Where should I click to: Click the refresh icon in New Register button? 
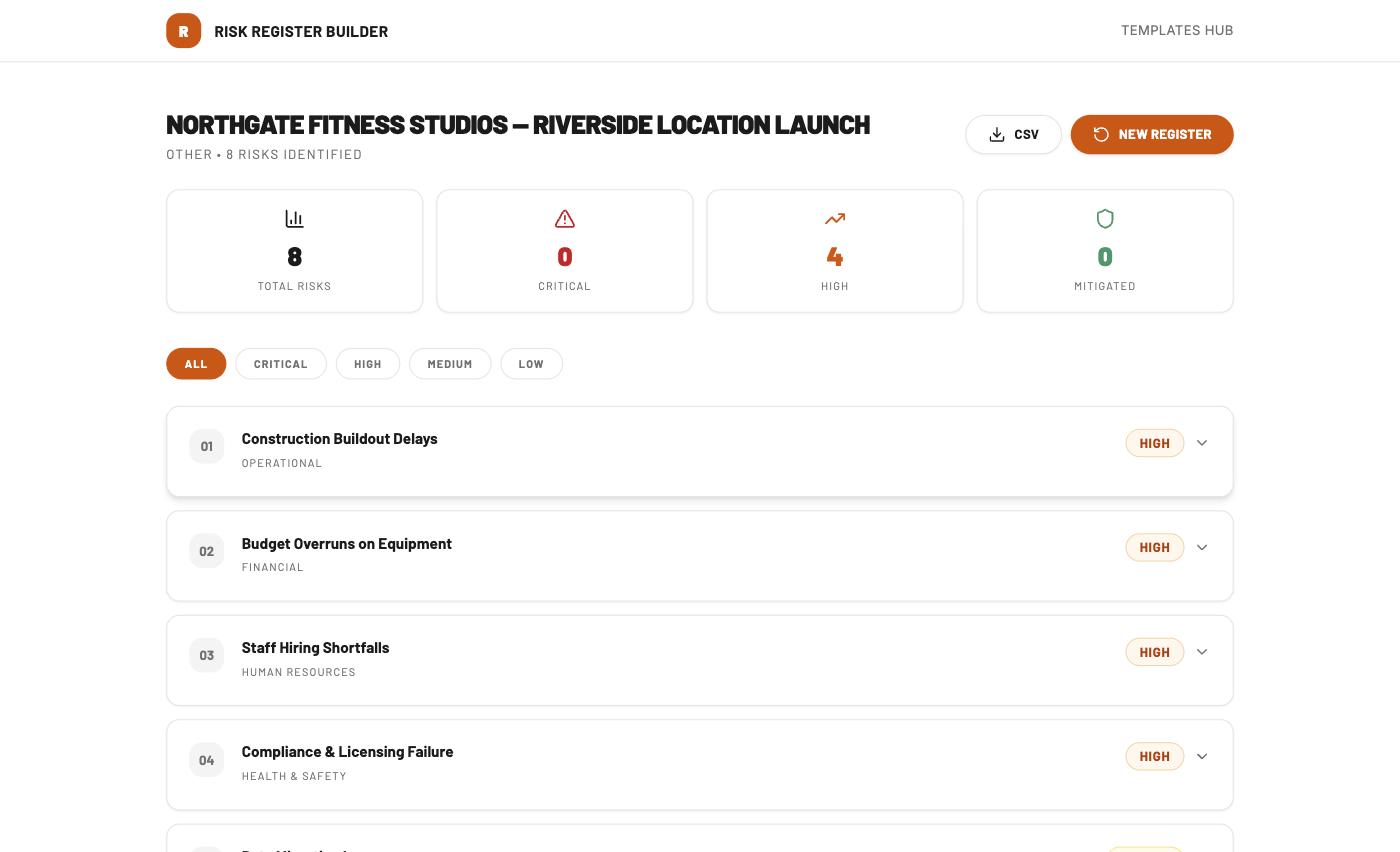coord(1101,135)
